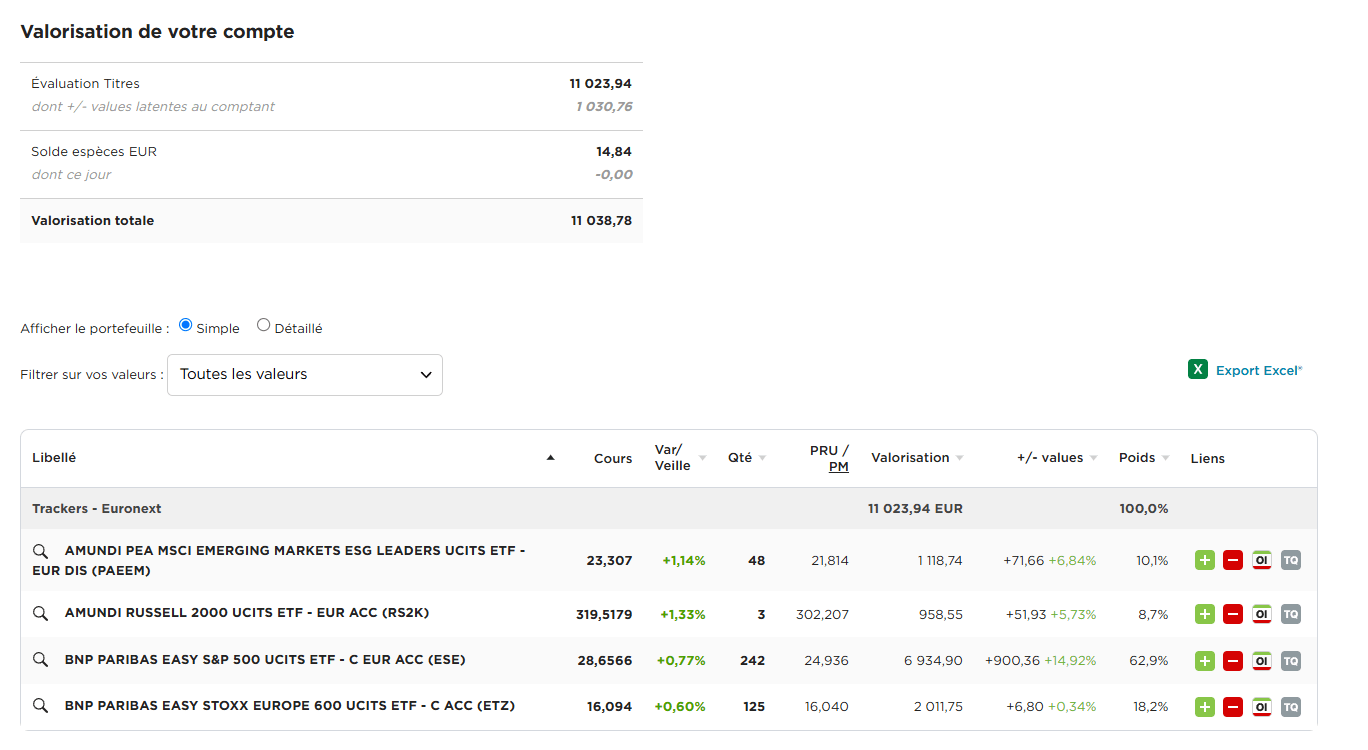This screenshot has height=750, width=1368.
Task: Click the Valorisation de votre compte heading
Action: (157, 32)
